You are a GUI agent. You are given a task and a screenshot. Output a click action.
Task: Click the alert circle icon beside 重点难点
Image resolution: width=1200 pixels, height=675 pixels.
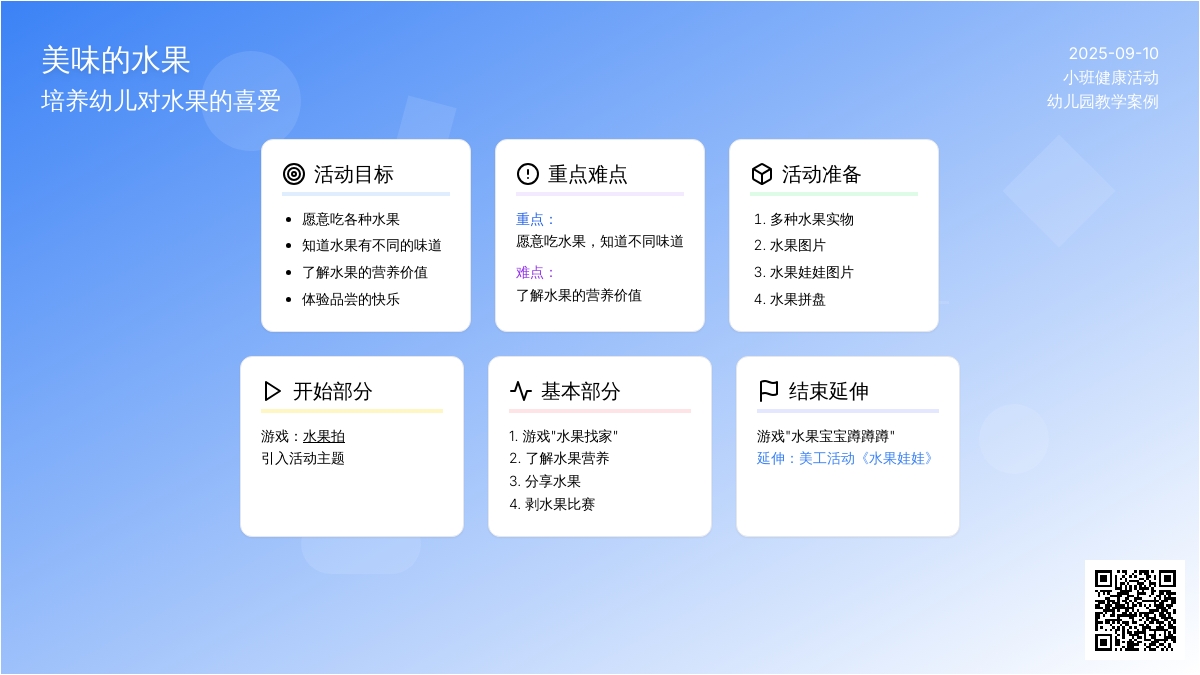point(527,174)
